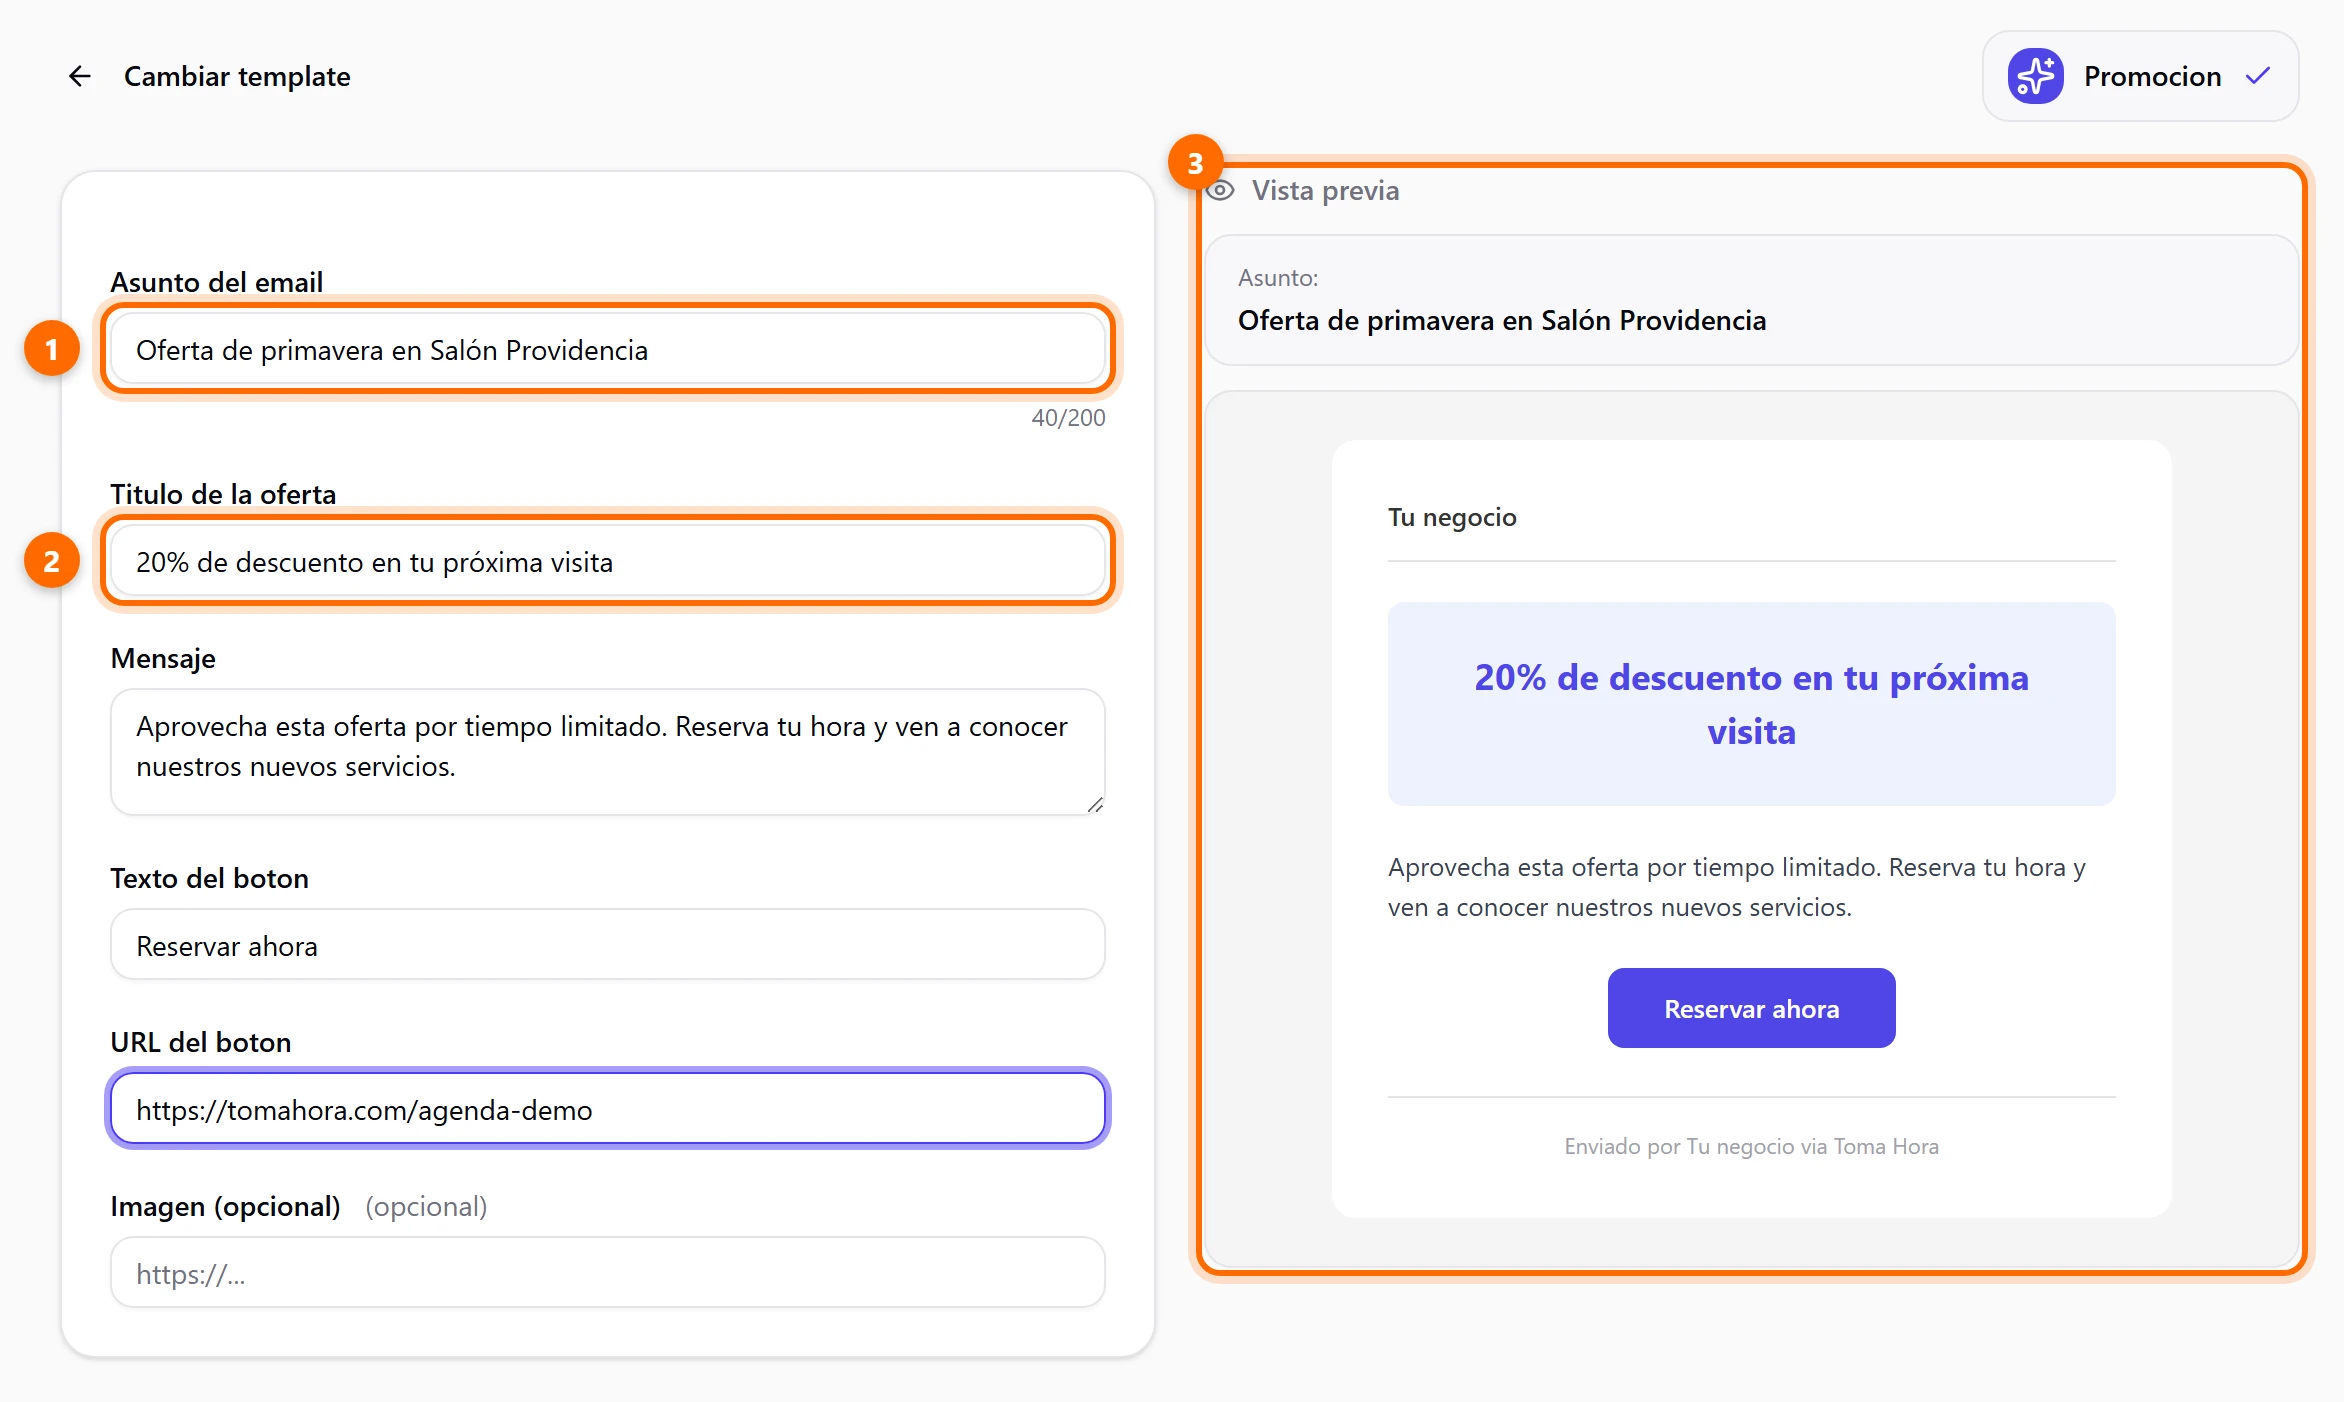
Task: Click the back arrow icon
Action: [80, 76]
